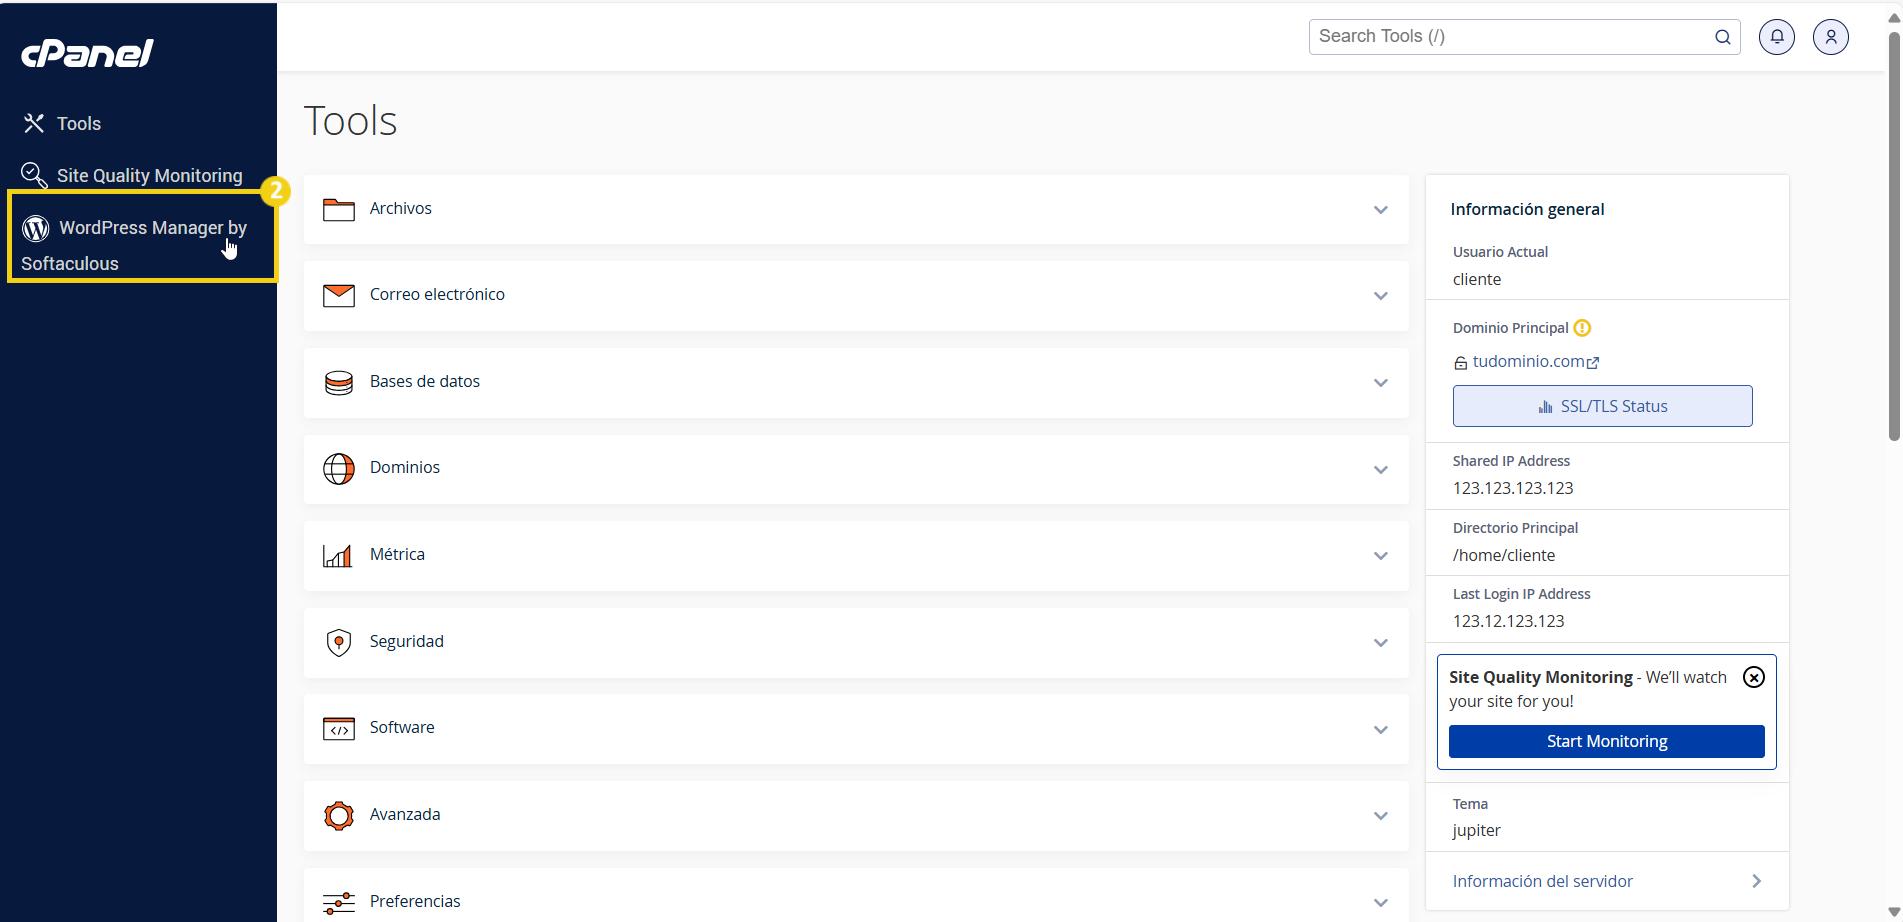Viewport: 1903px width, 922px height.
Task: Expand the Dominios section chevron
Action: (x=1381, y=470)
